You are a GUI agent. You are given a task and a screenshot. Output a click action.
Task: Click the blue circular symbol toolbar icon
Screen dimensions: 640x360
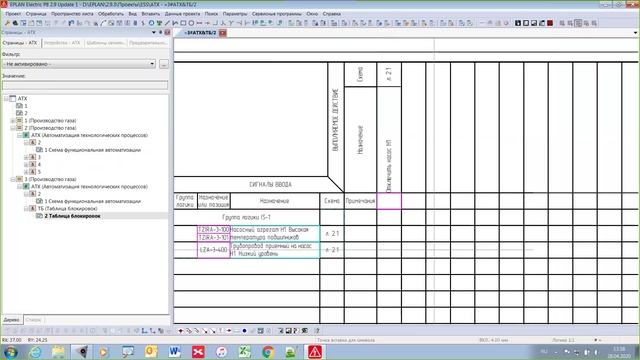pos(151,23)
